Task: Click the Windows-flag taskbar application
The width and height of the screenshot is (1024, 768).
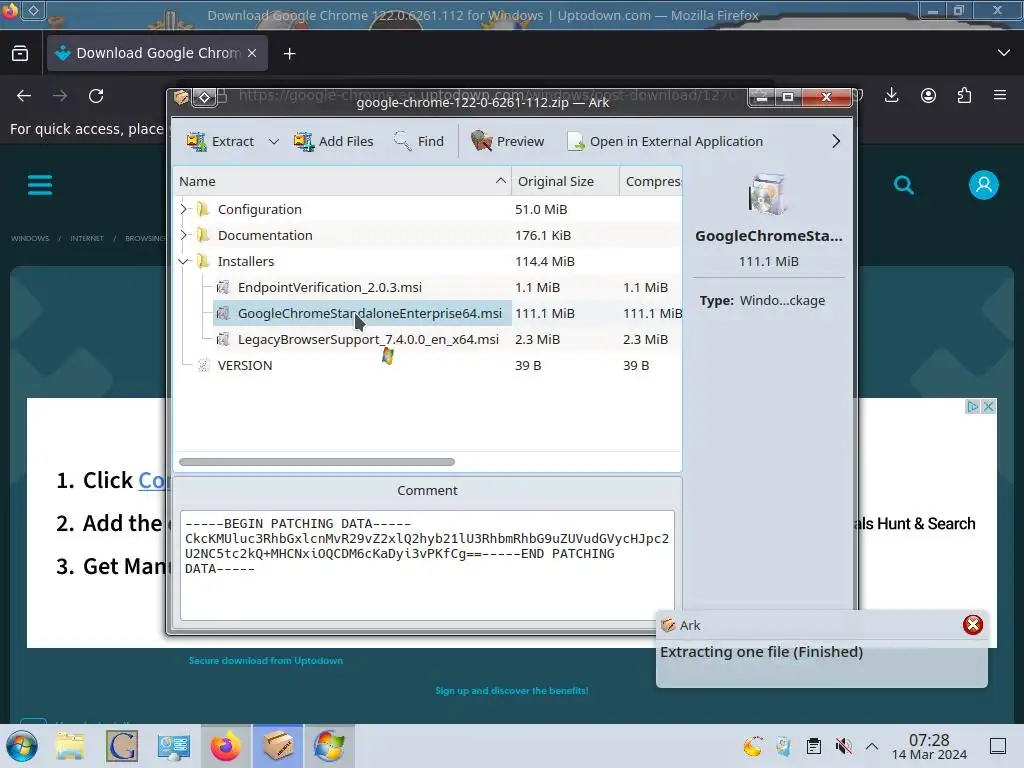Action: point(330,746)
